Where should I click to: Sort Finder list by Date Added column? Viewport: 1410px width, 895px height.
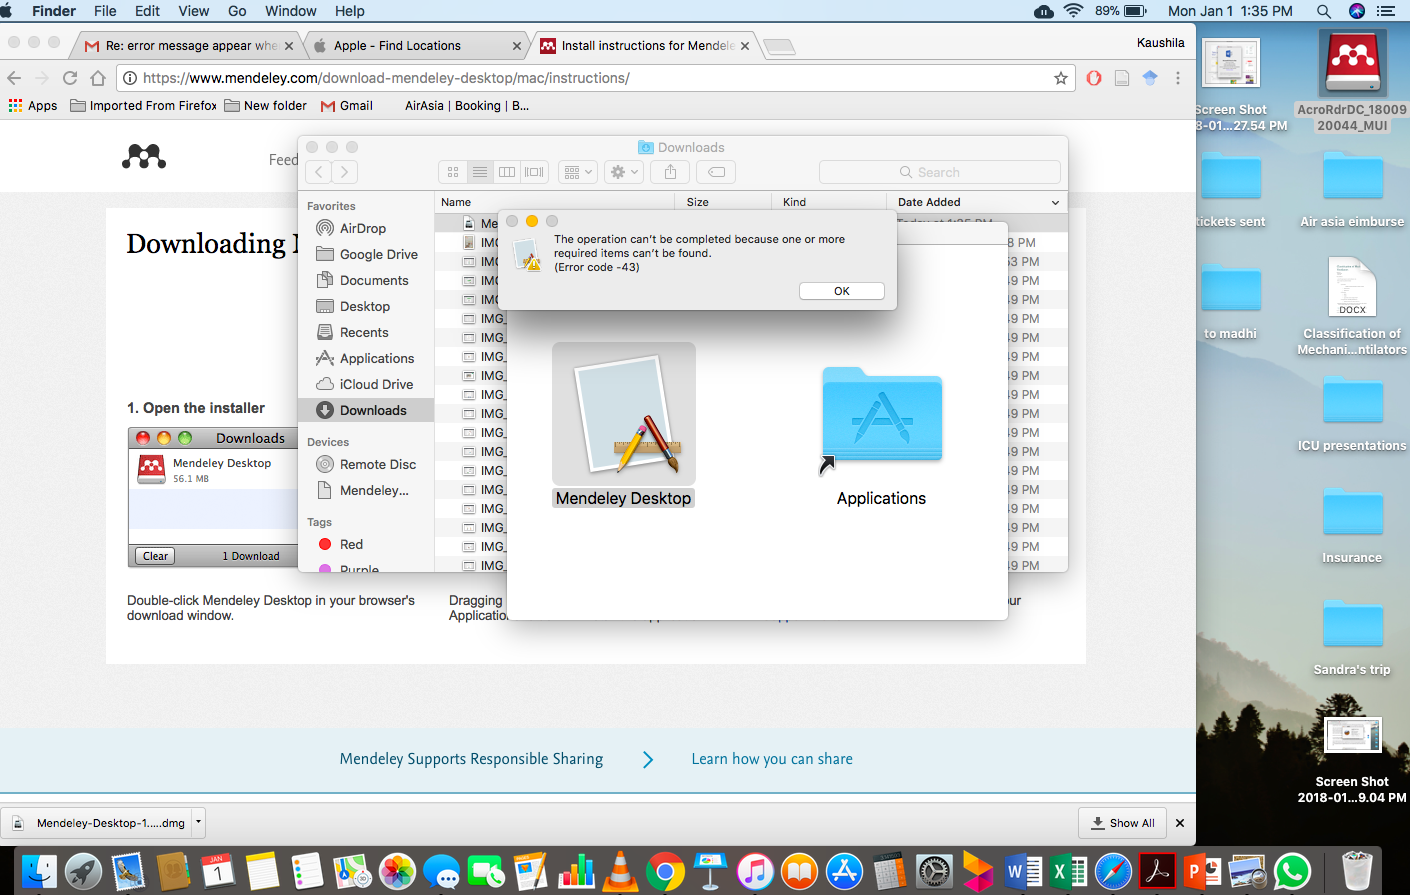[x=978, y=202]
